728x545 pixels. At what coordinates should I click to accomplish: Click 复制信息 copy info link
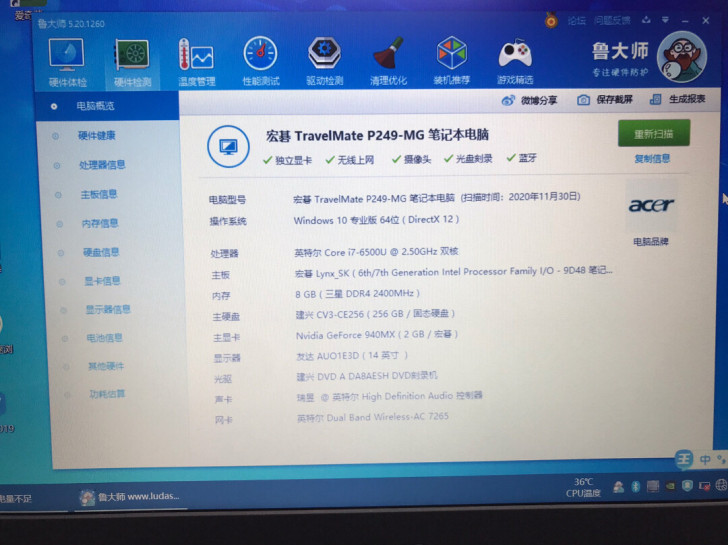(652, 159)
